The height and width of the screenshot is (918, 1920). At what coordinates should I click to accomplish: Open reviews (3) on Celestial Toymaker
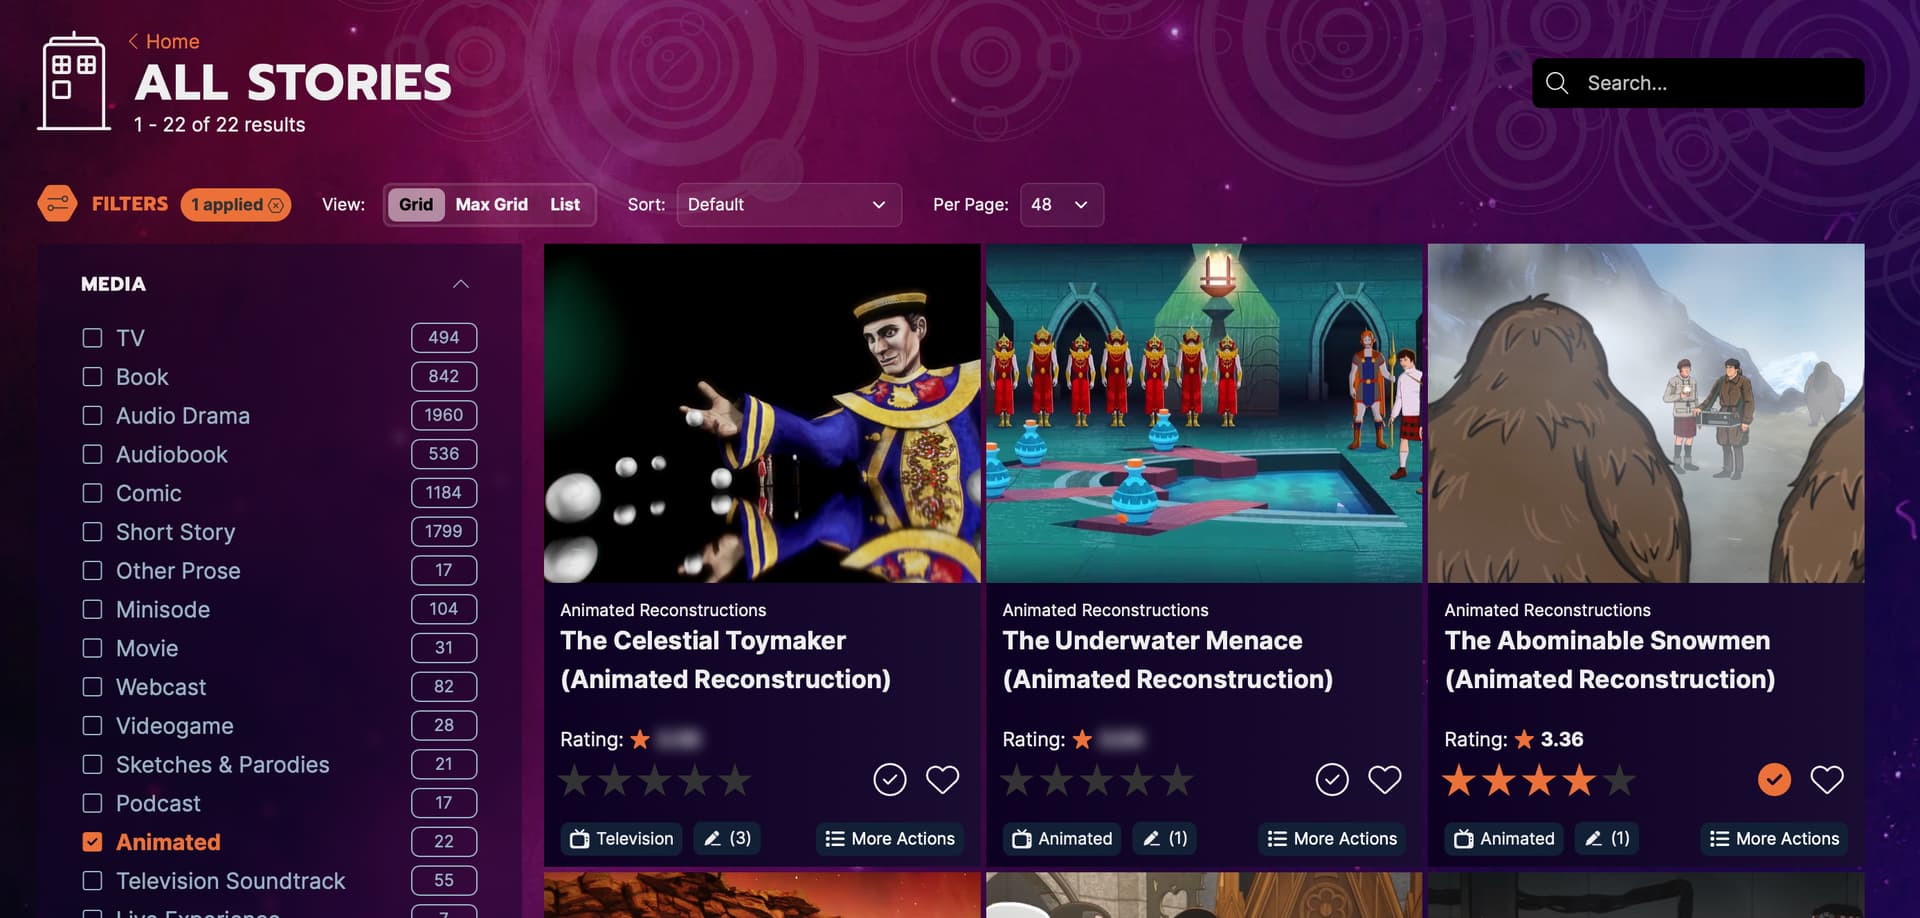[727, 839]
